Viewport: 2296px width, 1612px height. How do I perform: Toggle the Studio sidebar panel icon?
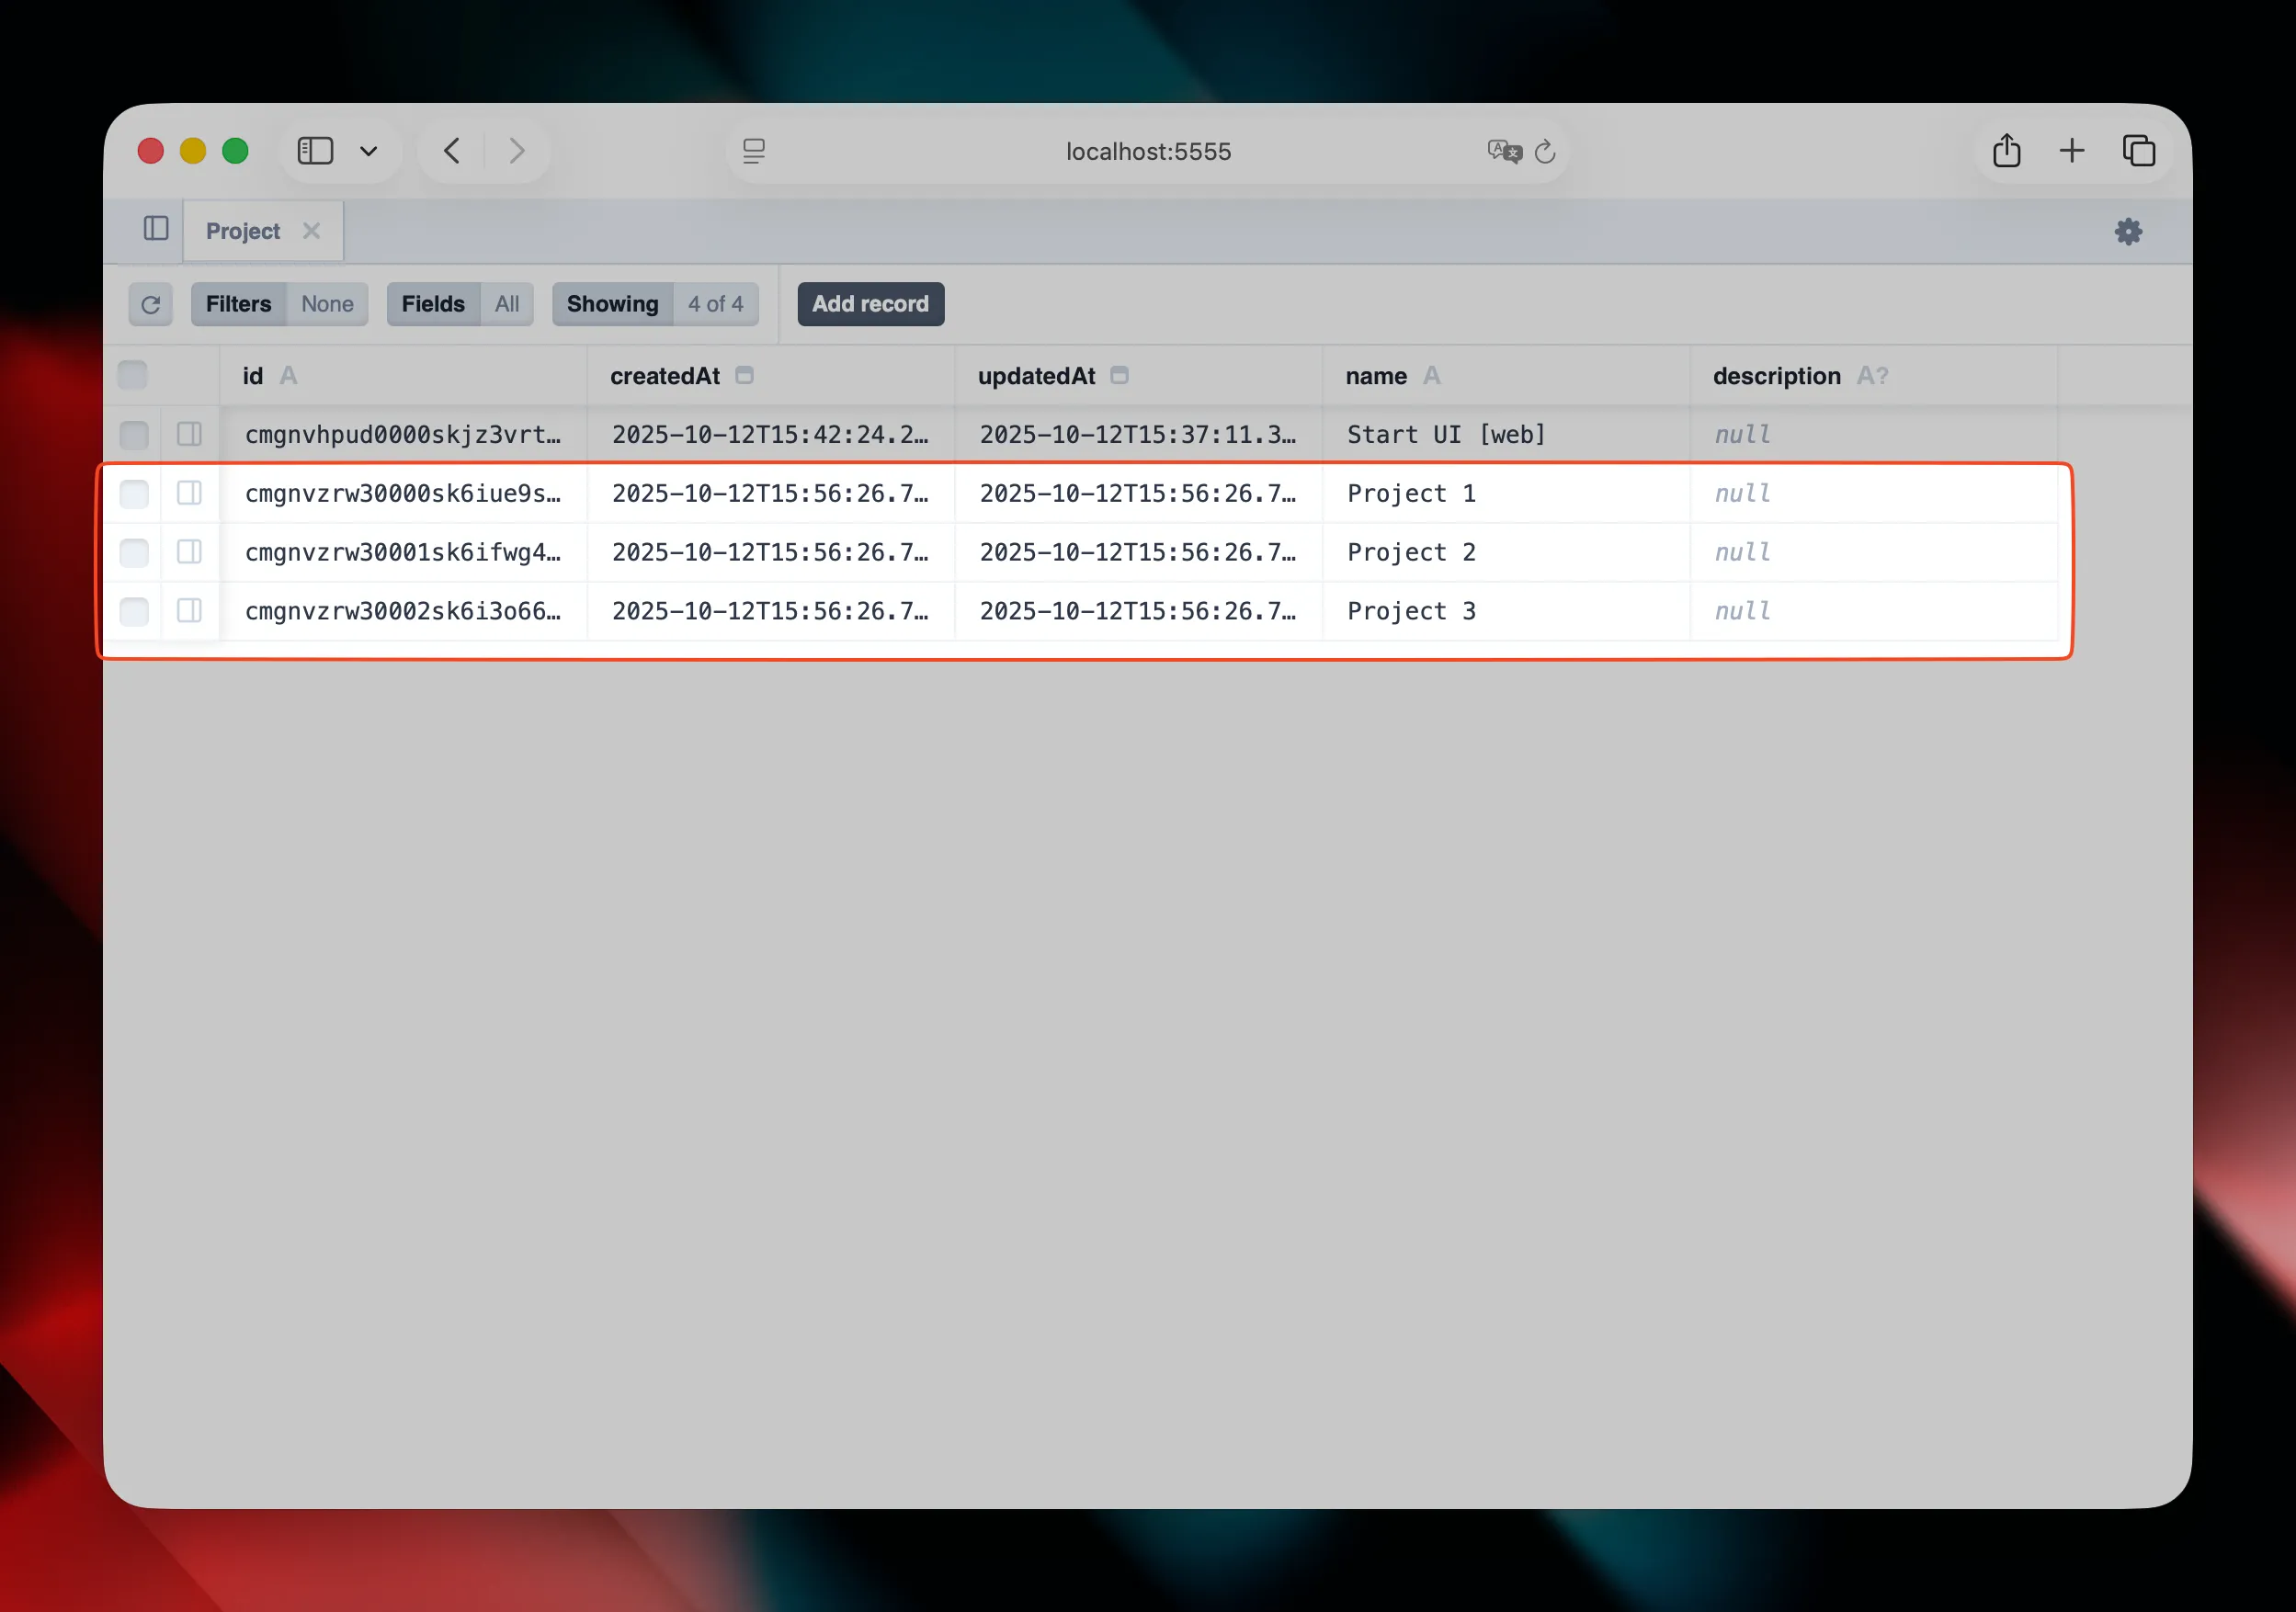click(156, 229)
